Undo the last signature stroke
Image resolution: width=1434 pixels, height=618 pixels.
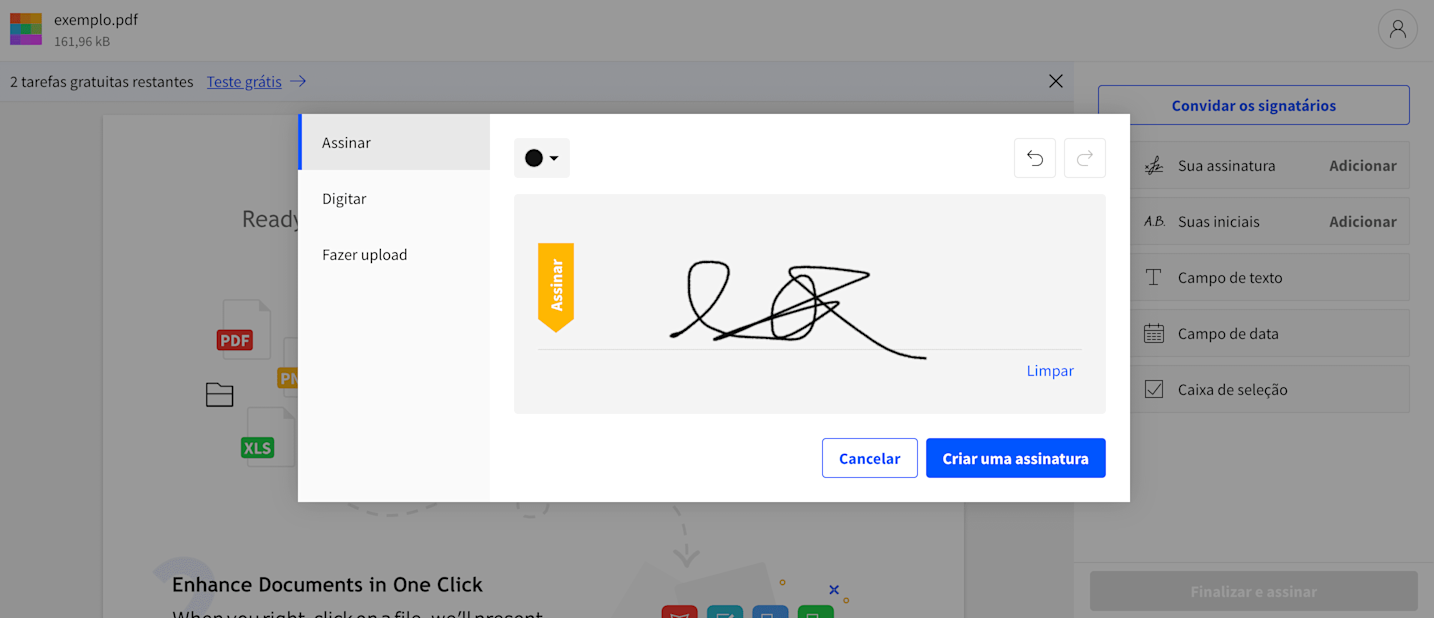pyautogui.click(x=1035, y=158)
